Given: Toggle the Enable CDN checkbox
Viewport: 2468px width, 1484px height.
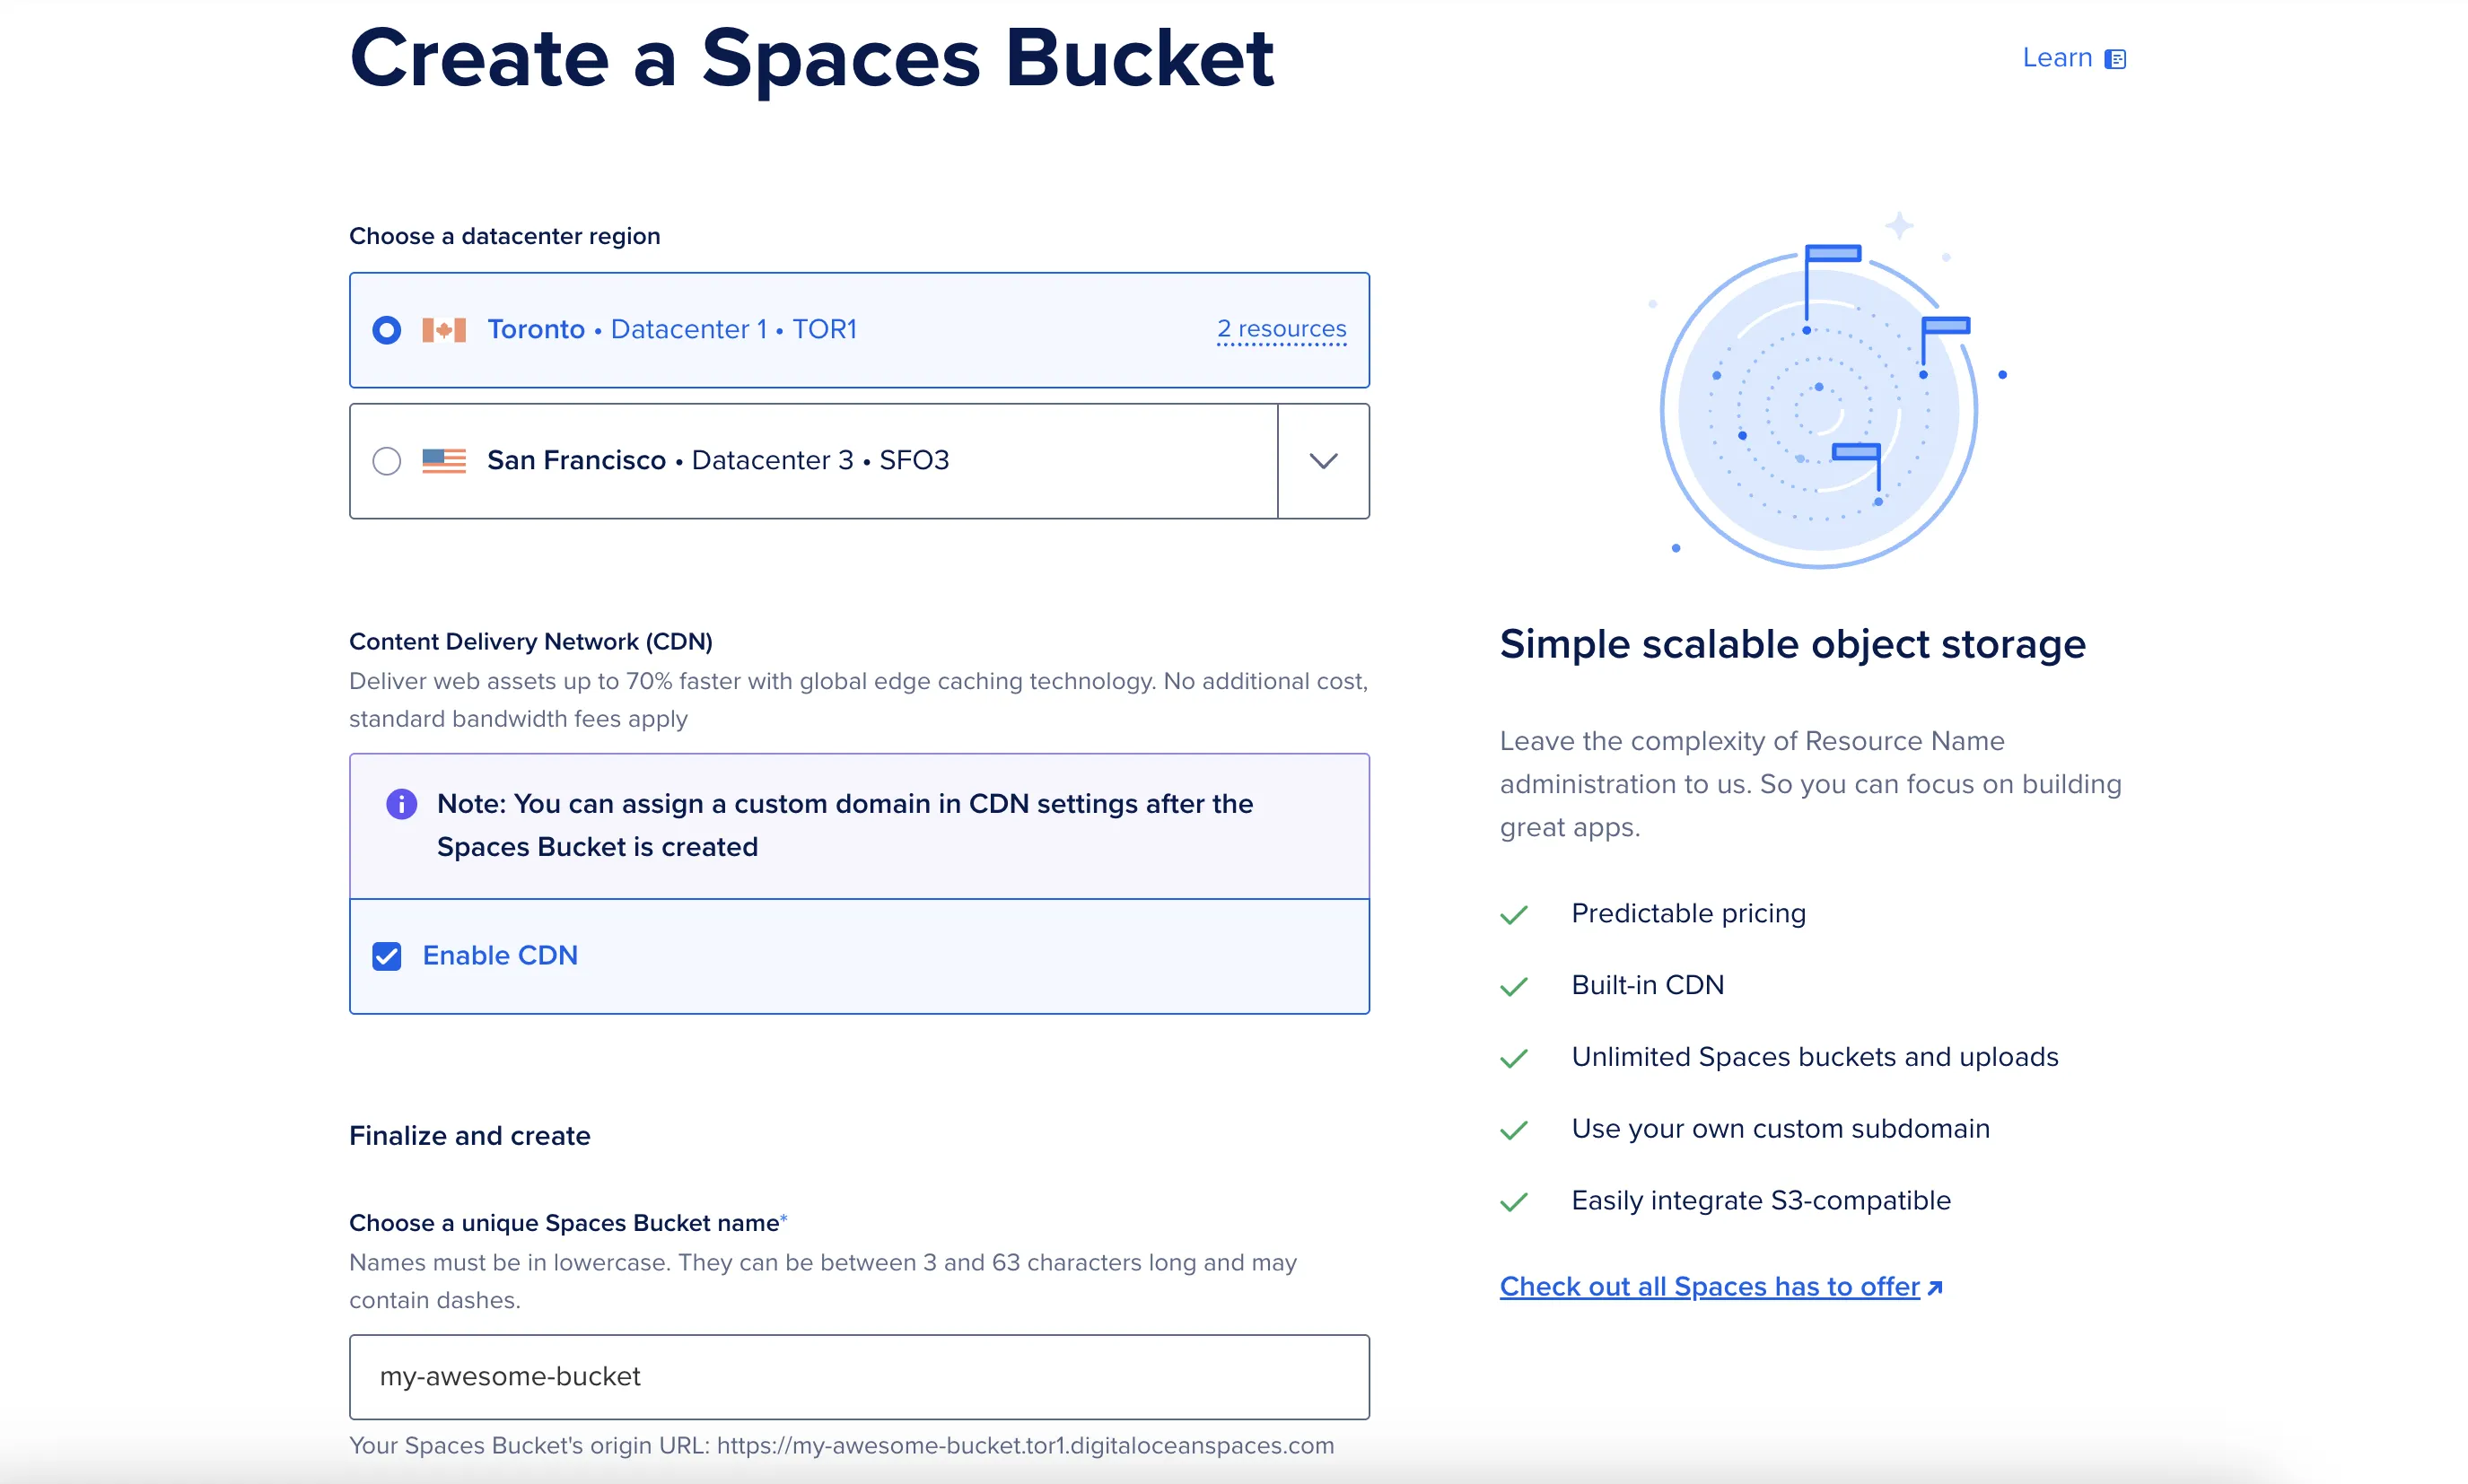Looking at the screenshot, I should (x=386, y=956).
